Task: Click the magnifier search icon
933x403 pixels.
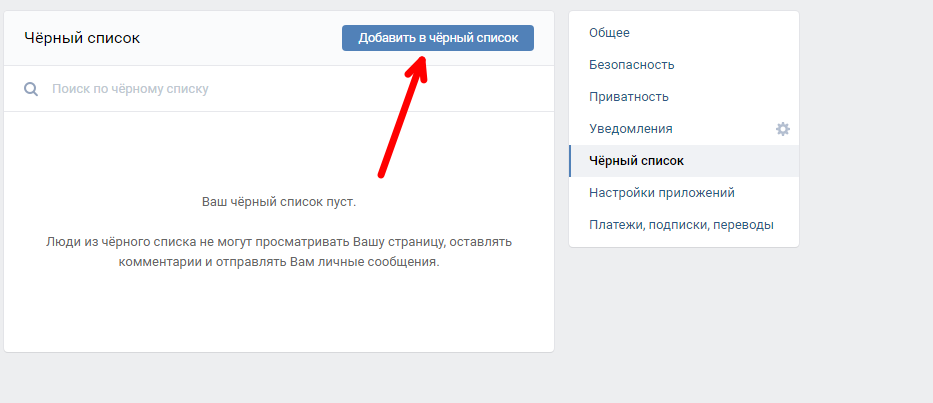Action: click(31, 89)
